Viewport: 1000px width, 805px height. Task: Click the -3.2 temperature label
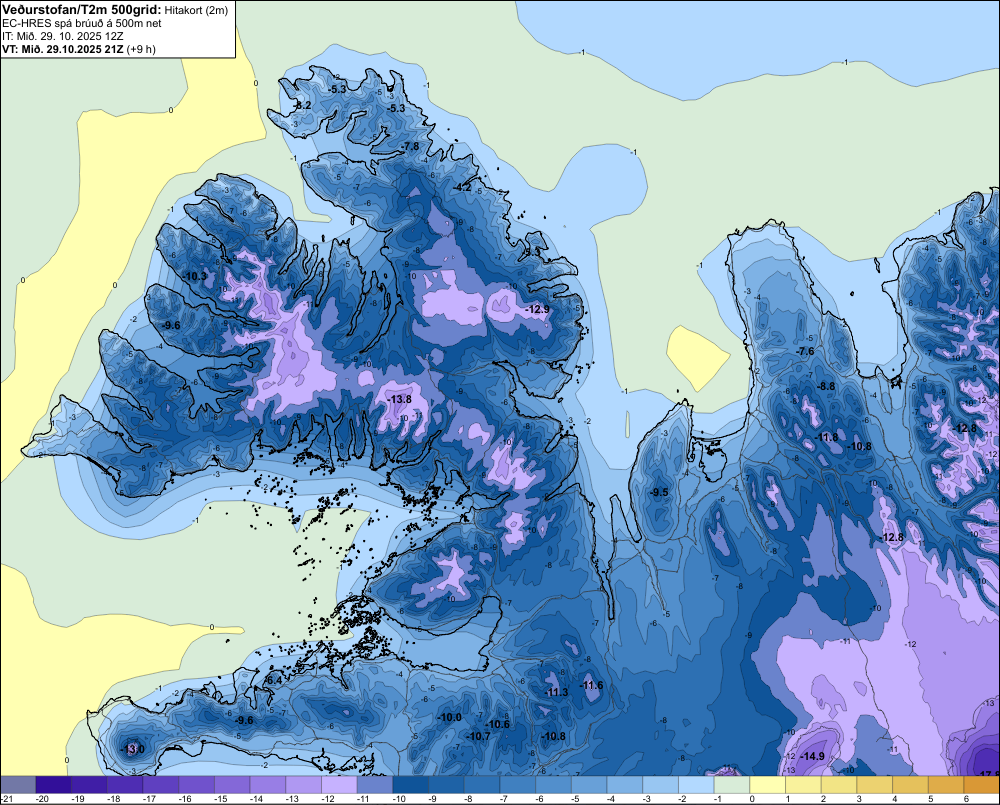click(x=302, y=105)
